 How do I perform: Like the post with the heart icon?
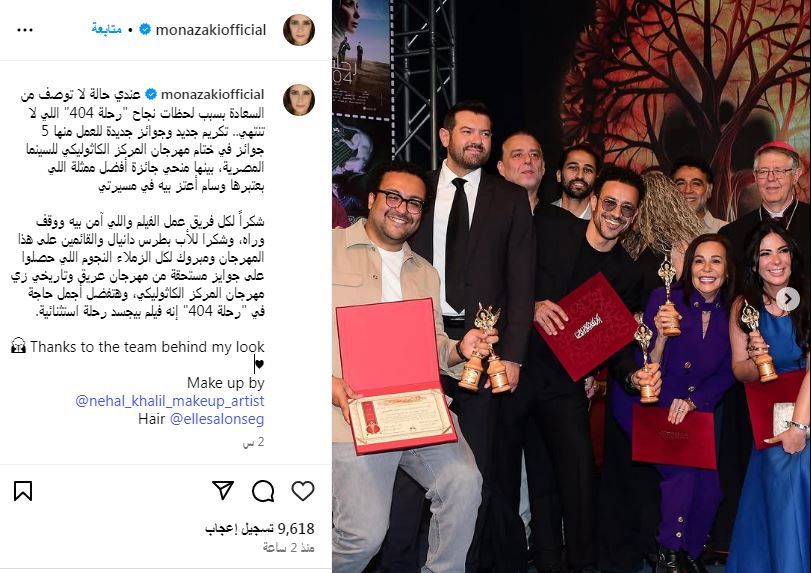tap(303, 491)
